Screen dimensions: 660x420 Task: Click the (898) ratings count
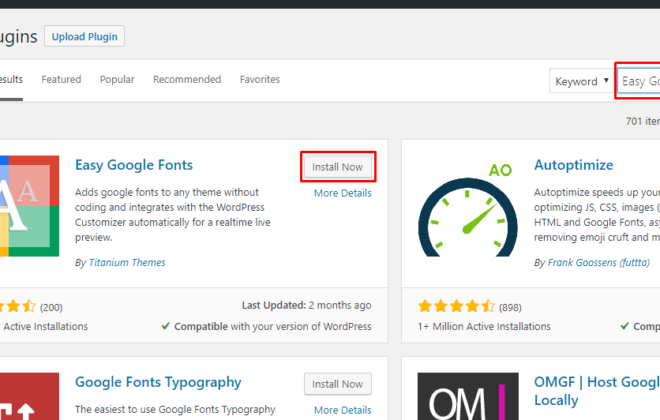(x=510, y=308)
